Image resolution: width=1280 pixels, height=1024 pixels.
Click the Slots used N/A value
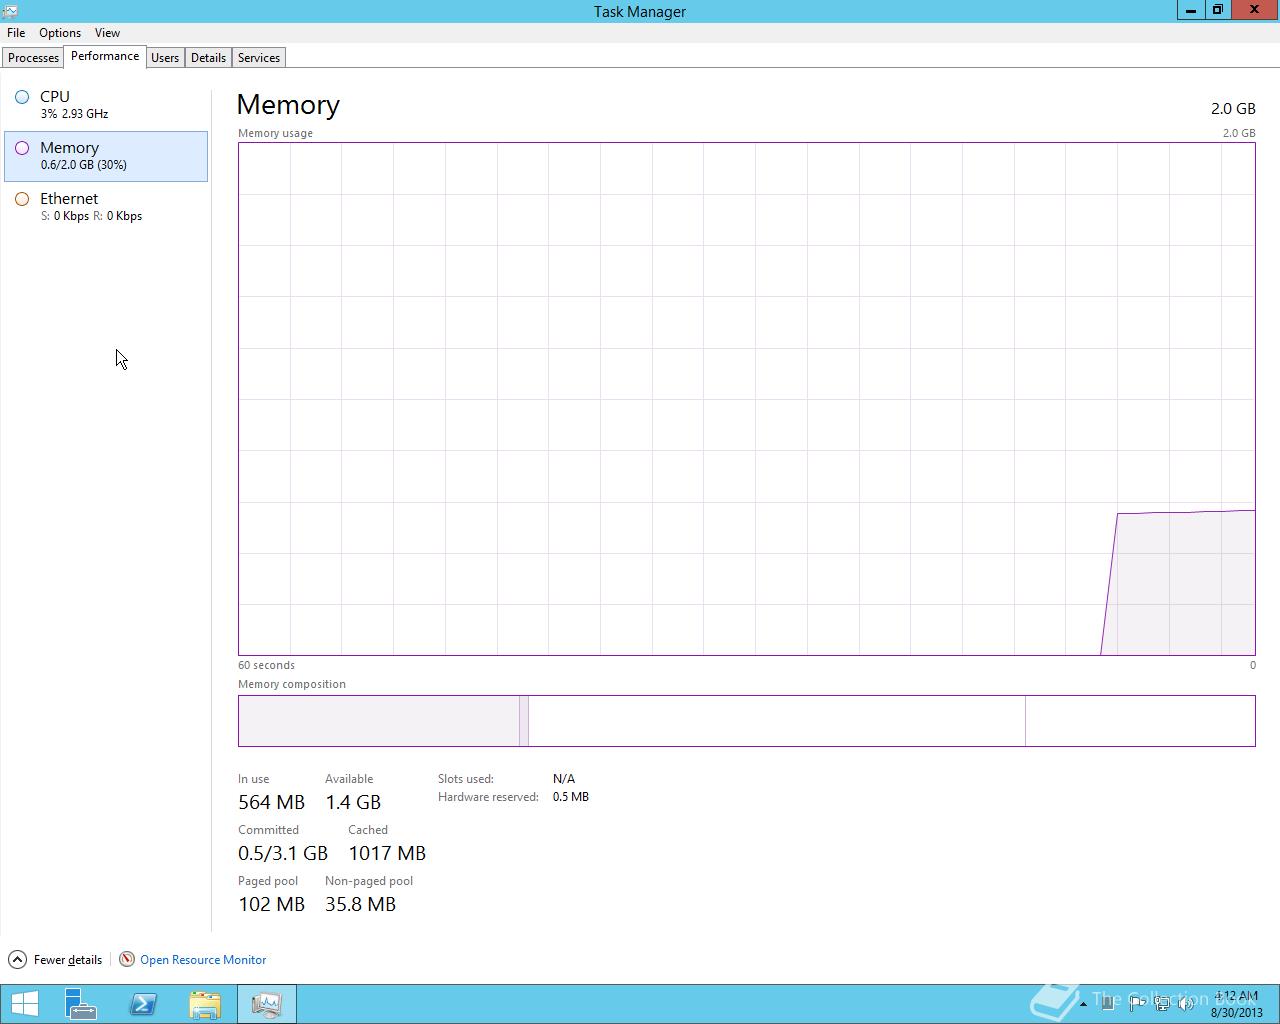(564, 778)
